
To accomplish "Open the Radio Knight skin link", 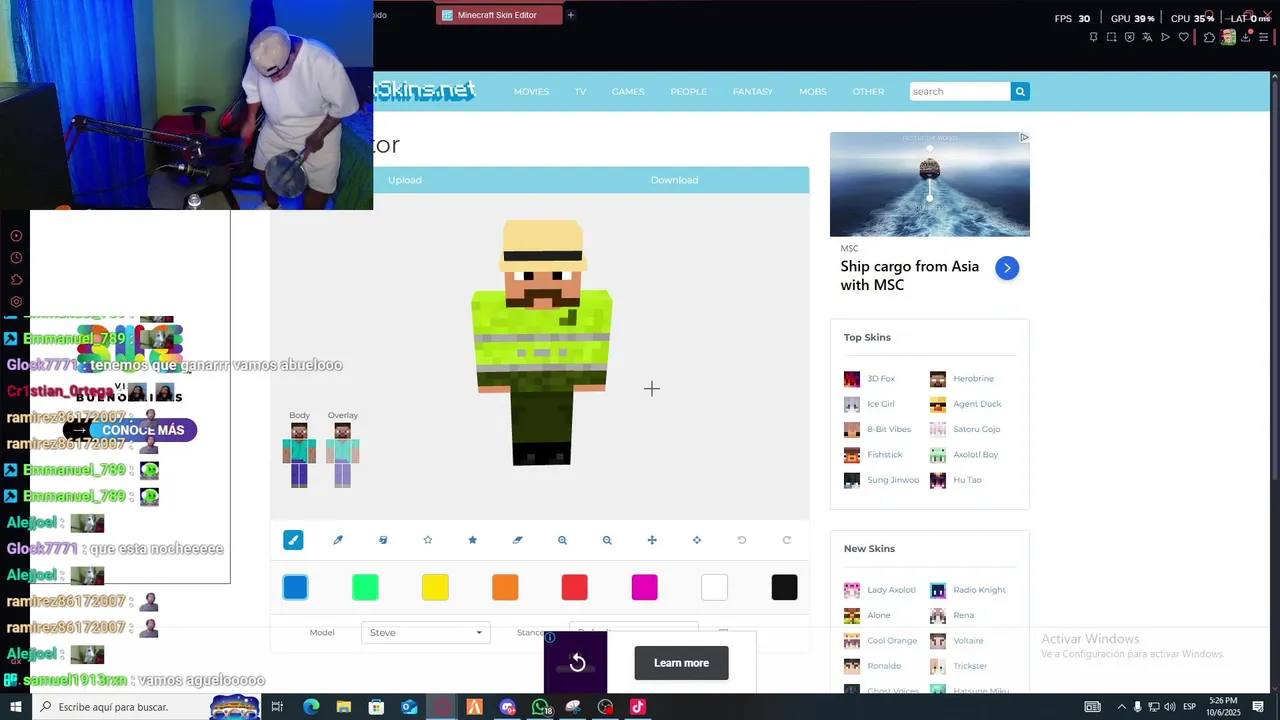I will (x=979, y=590).
